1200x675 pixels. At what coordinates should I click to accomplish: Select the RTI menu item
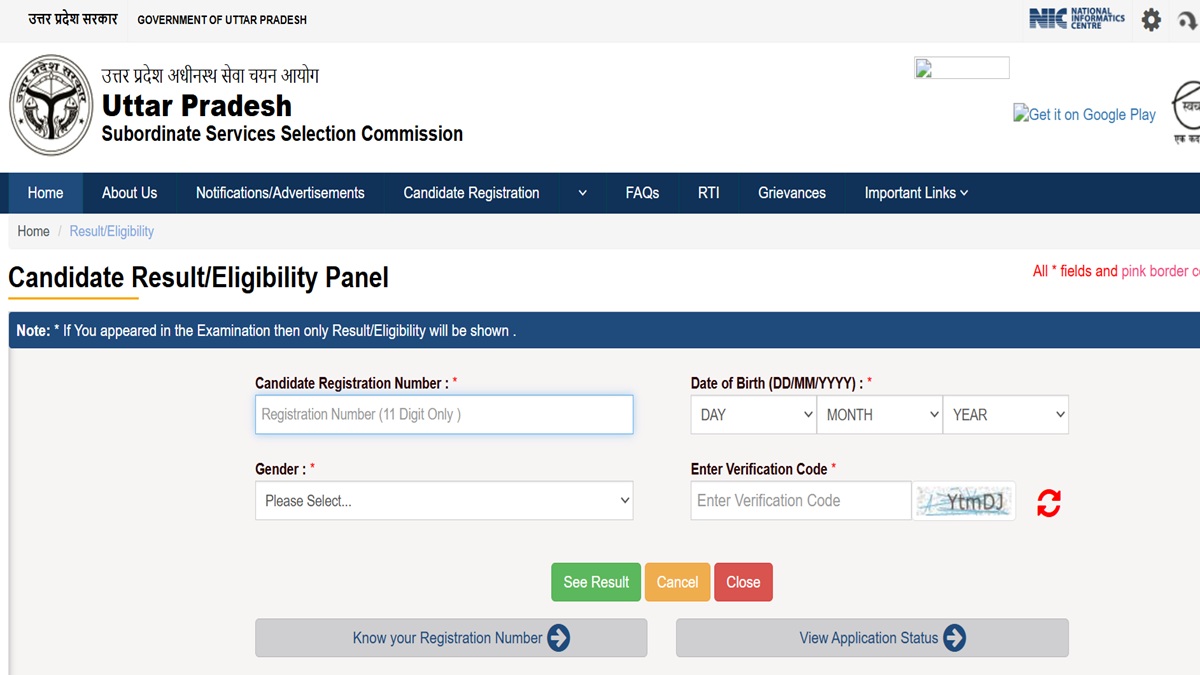pyautogui.click(x=708, y=193)
